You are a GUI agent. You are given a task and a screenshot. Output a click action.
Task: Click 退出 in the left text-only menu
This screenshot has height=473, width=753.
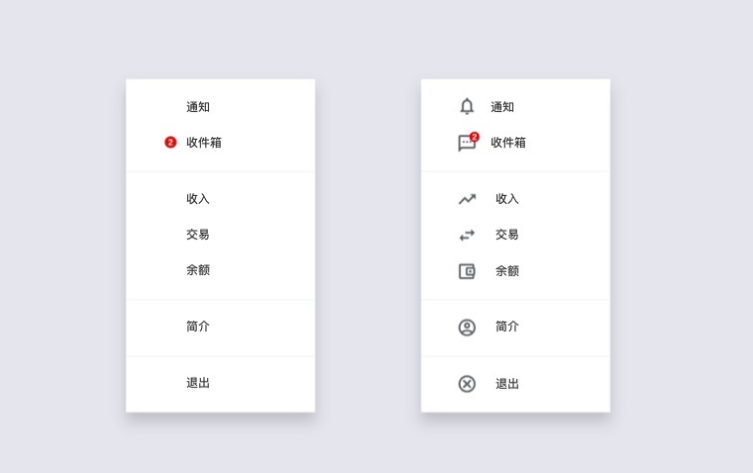[198, 383]
